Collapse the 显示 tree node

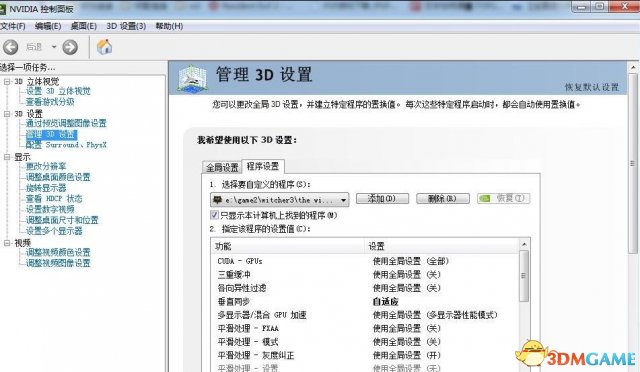[x=7, y=157]
